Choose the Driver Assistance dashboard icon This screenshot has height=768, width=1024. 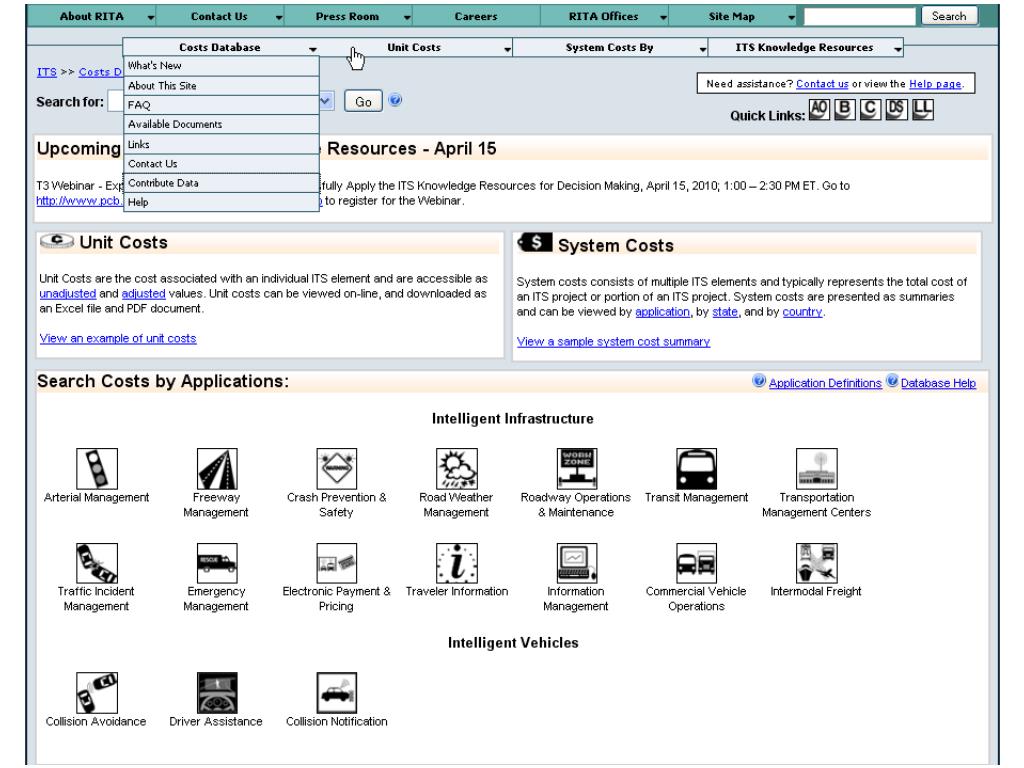click(217, 693)
